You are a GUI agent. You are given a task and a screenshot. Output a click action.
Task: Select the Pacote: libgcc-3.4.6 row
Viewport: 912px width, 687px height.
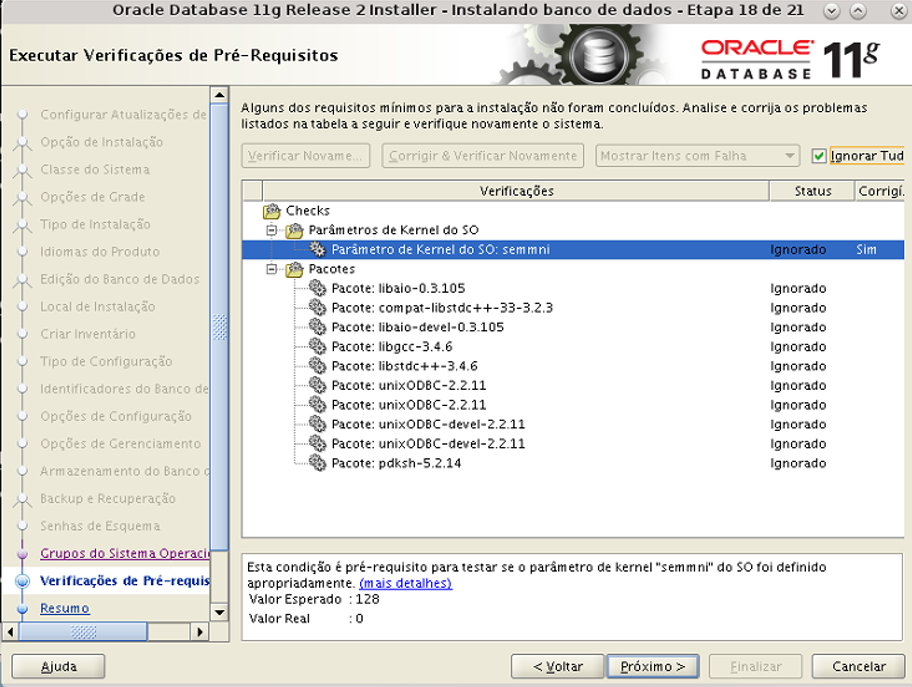[x=573, y=347]
